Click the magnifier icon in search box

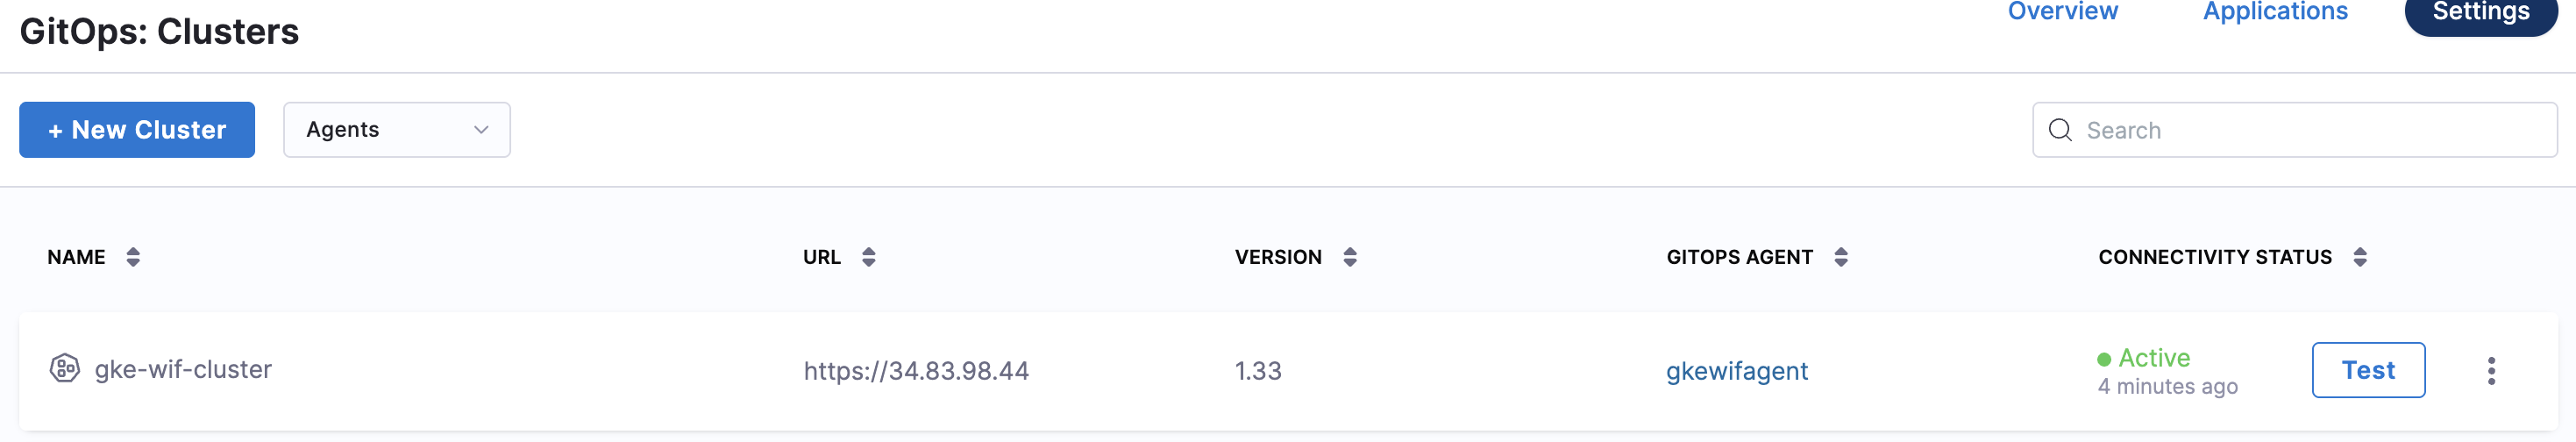pyautogui.click(x=2060, y=130)
